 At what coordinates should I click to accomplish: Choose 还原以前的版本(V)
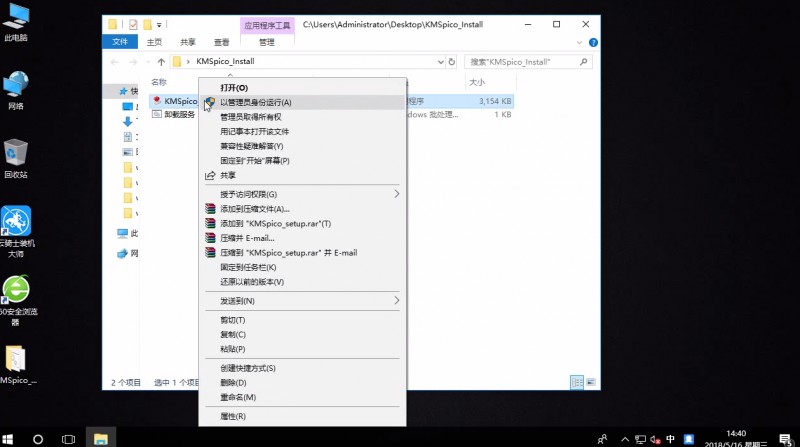[303, 282]
